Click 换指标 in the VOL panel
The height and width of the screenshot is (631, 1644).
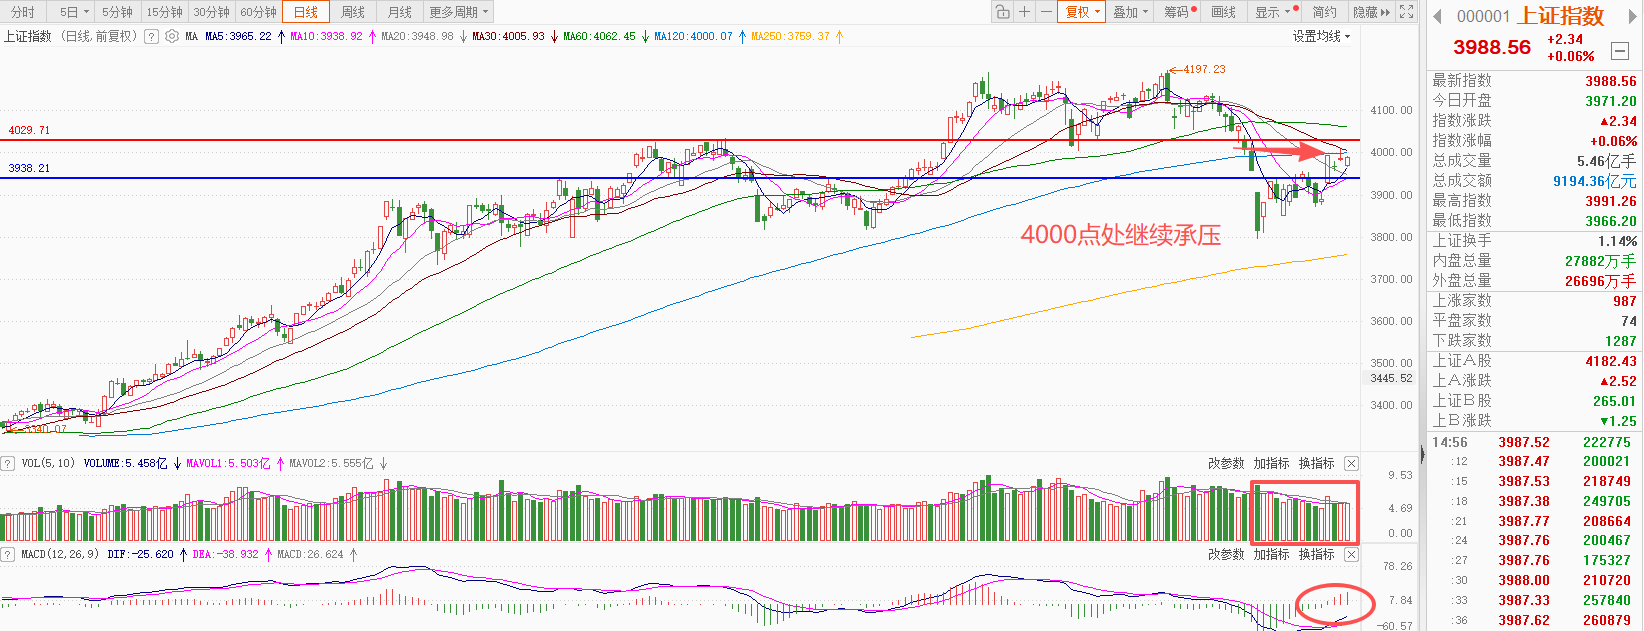coord(1316,463)
